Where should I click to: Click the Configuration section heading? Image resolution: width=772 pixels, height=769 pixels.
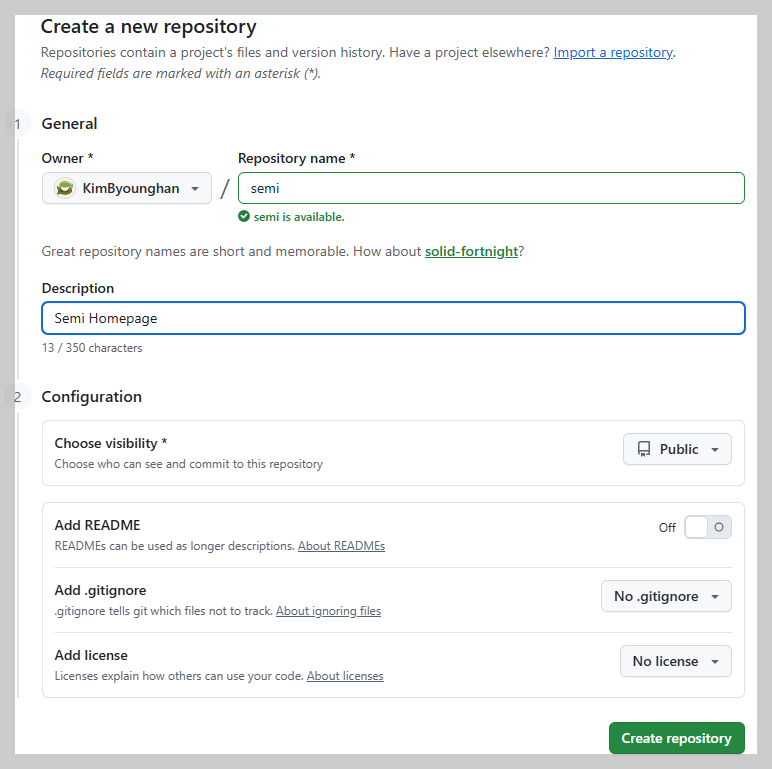(92, 397)
